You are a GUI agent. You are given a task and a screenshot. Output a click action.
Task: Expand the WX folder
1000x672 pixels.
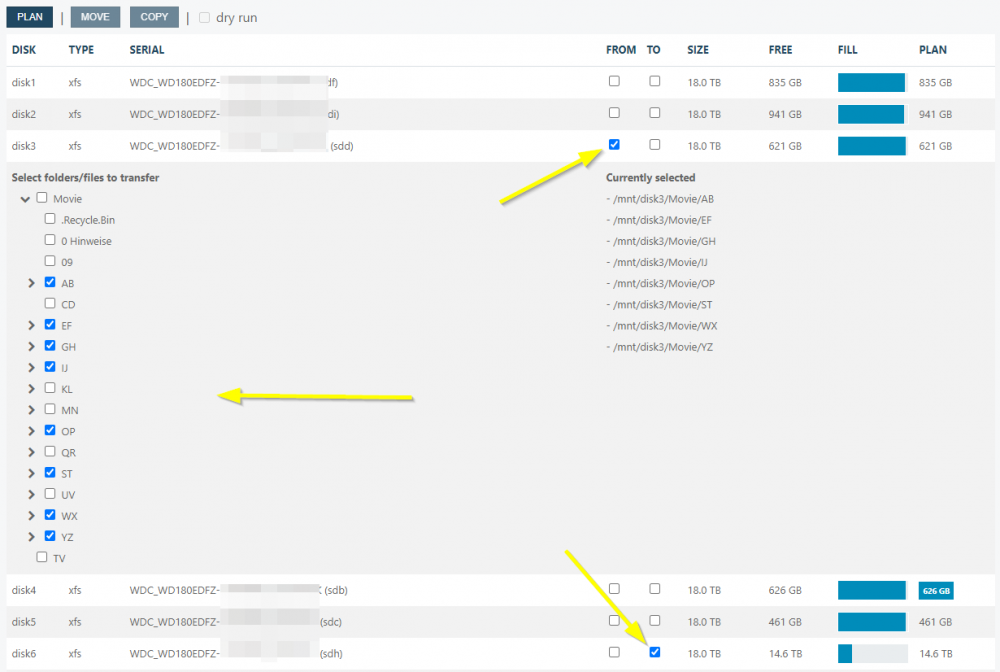point(31,515)
